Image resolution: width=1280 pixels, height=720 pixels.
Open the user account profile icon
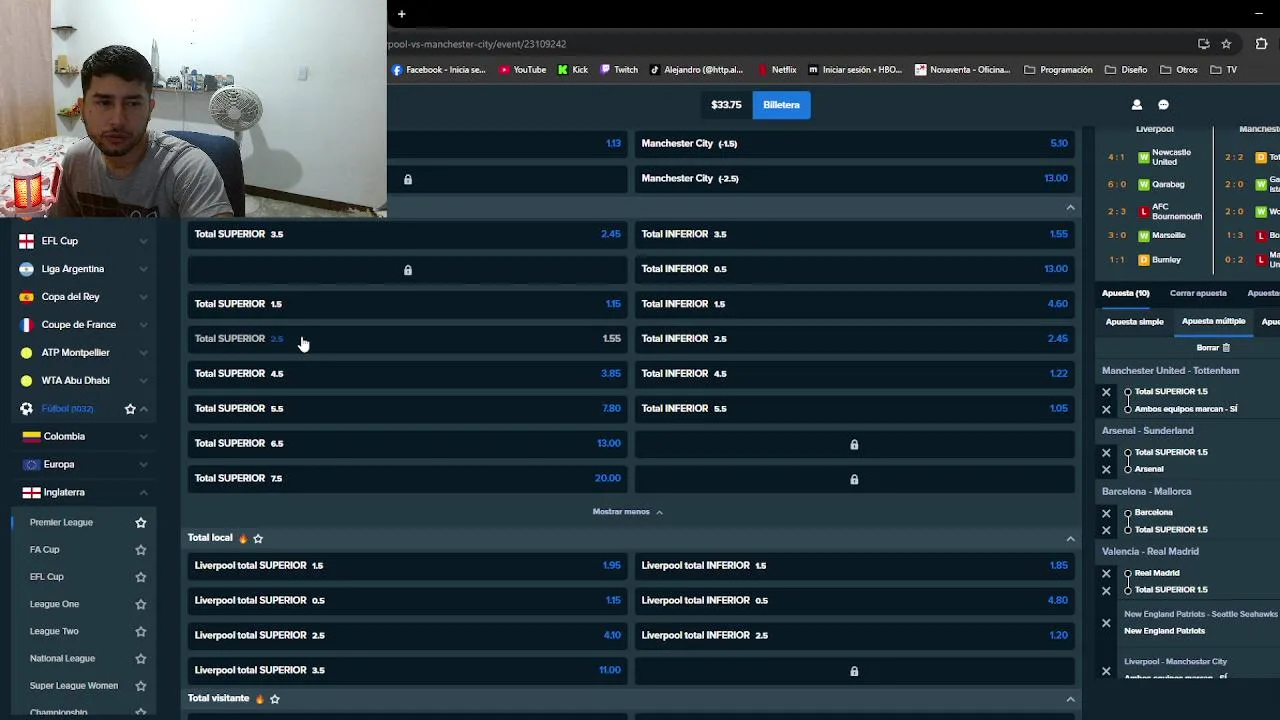tap(1136, 105)
